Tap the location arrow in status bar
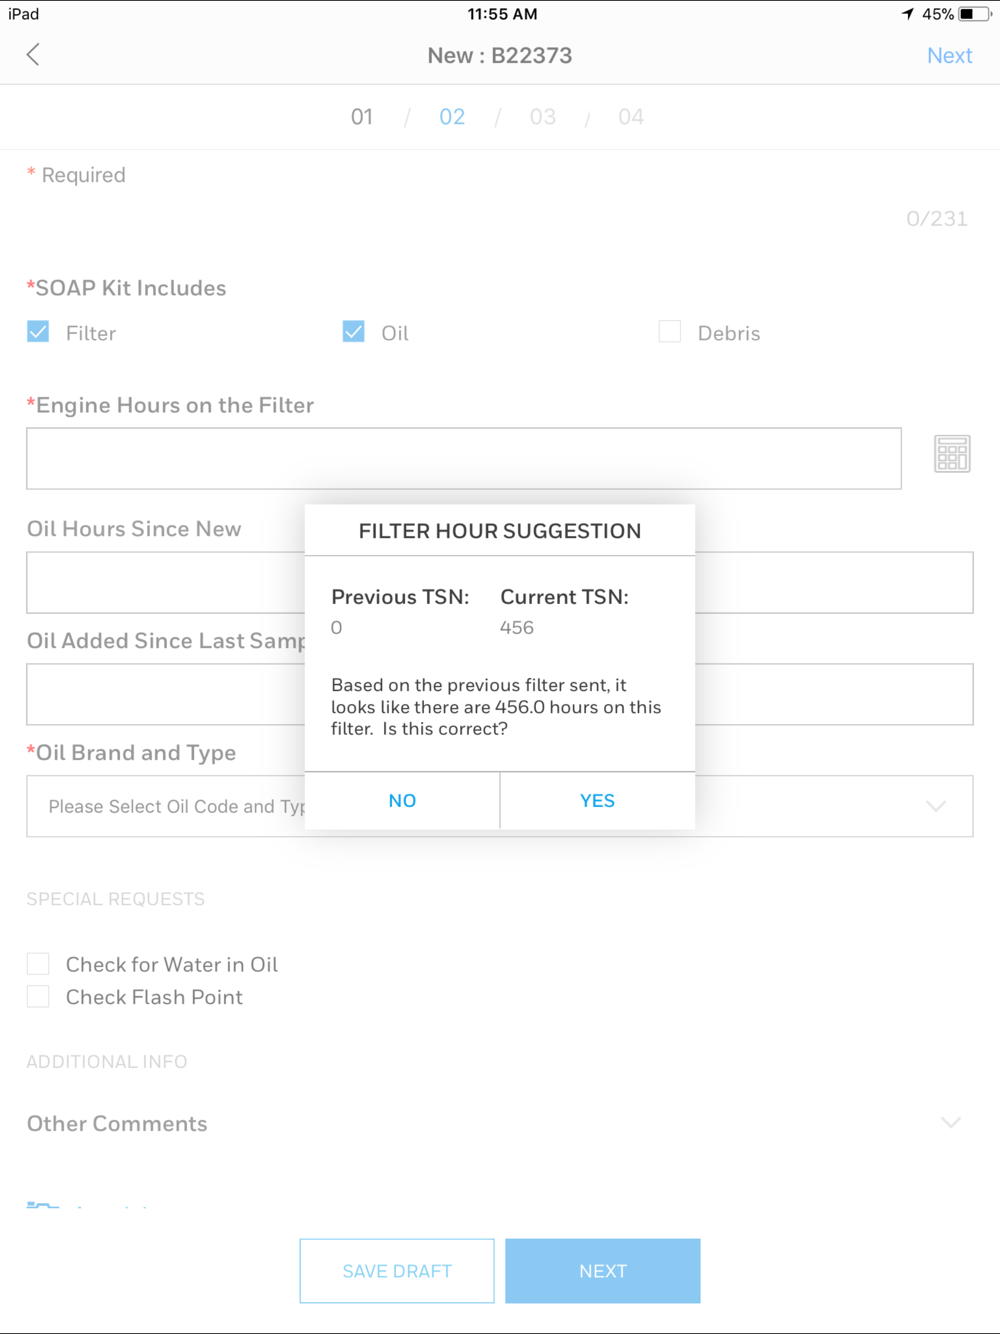1000x1334 pixels. (x=907, y=14)
